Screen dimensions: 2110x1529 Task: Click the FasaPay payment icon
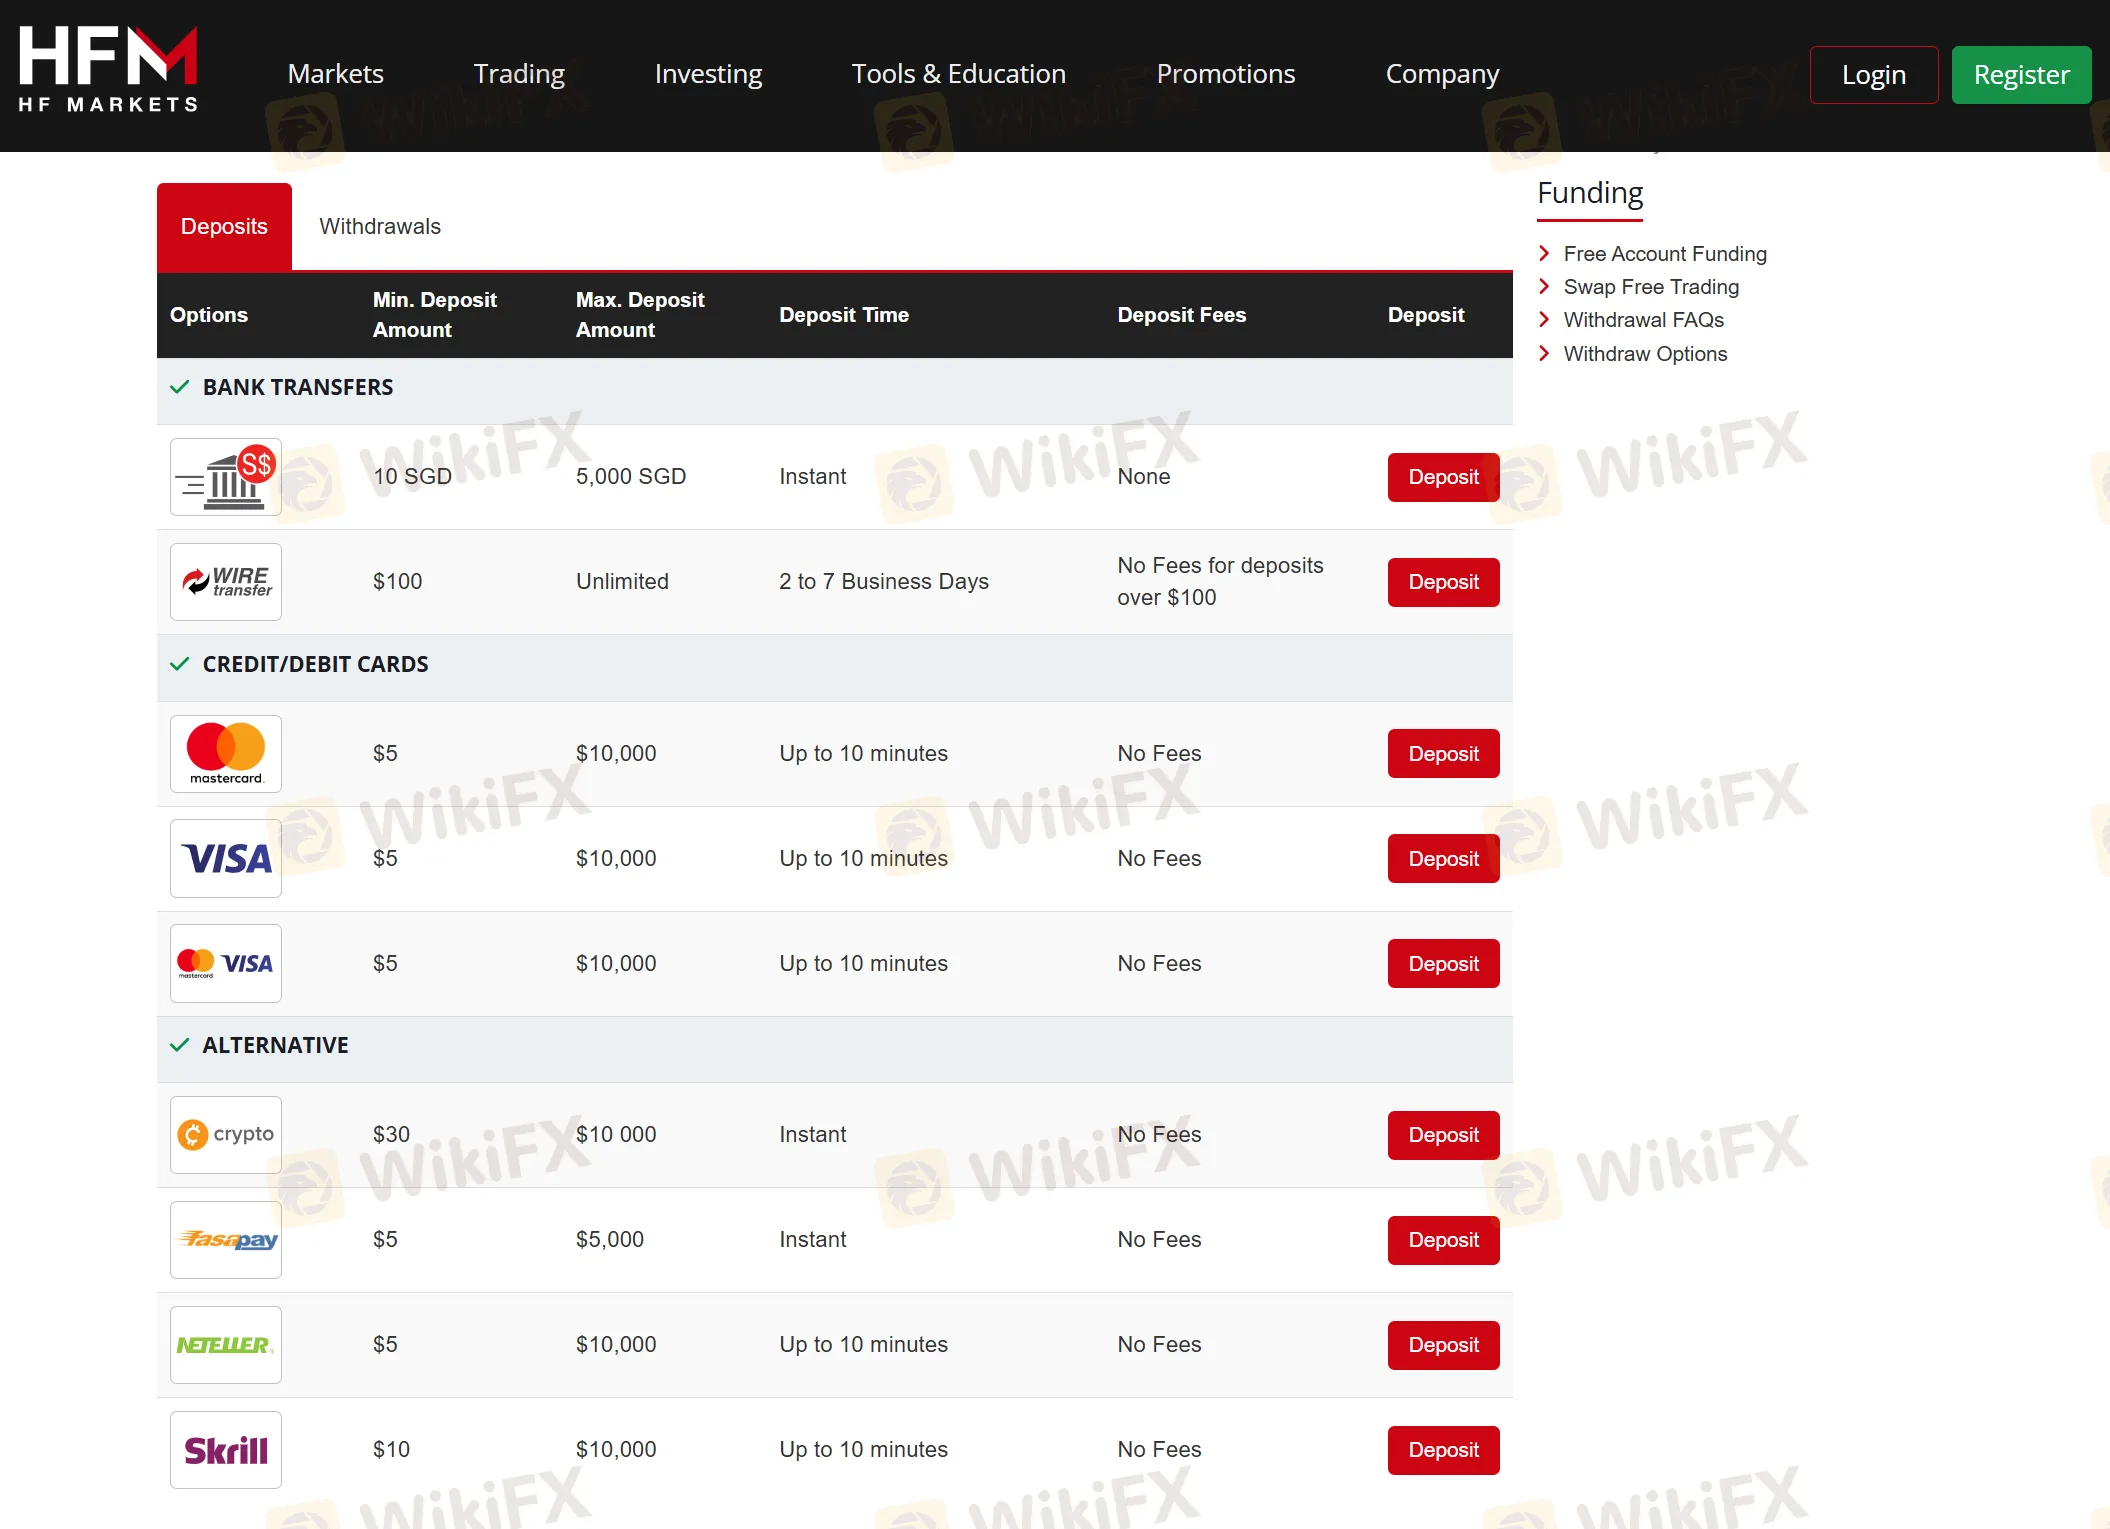(x=226, y=1240)
